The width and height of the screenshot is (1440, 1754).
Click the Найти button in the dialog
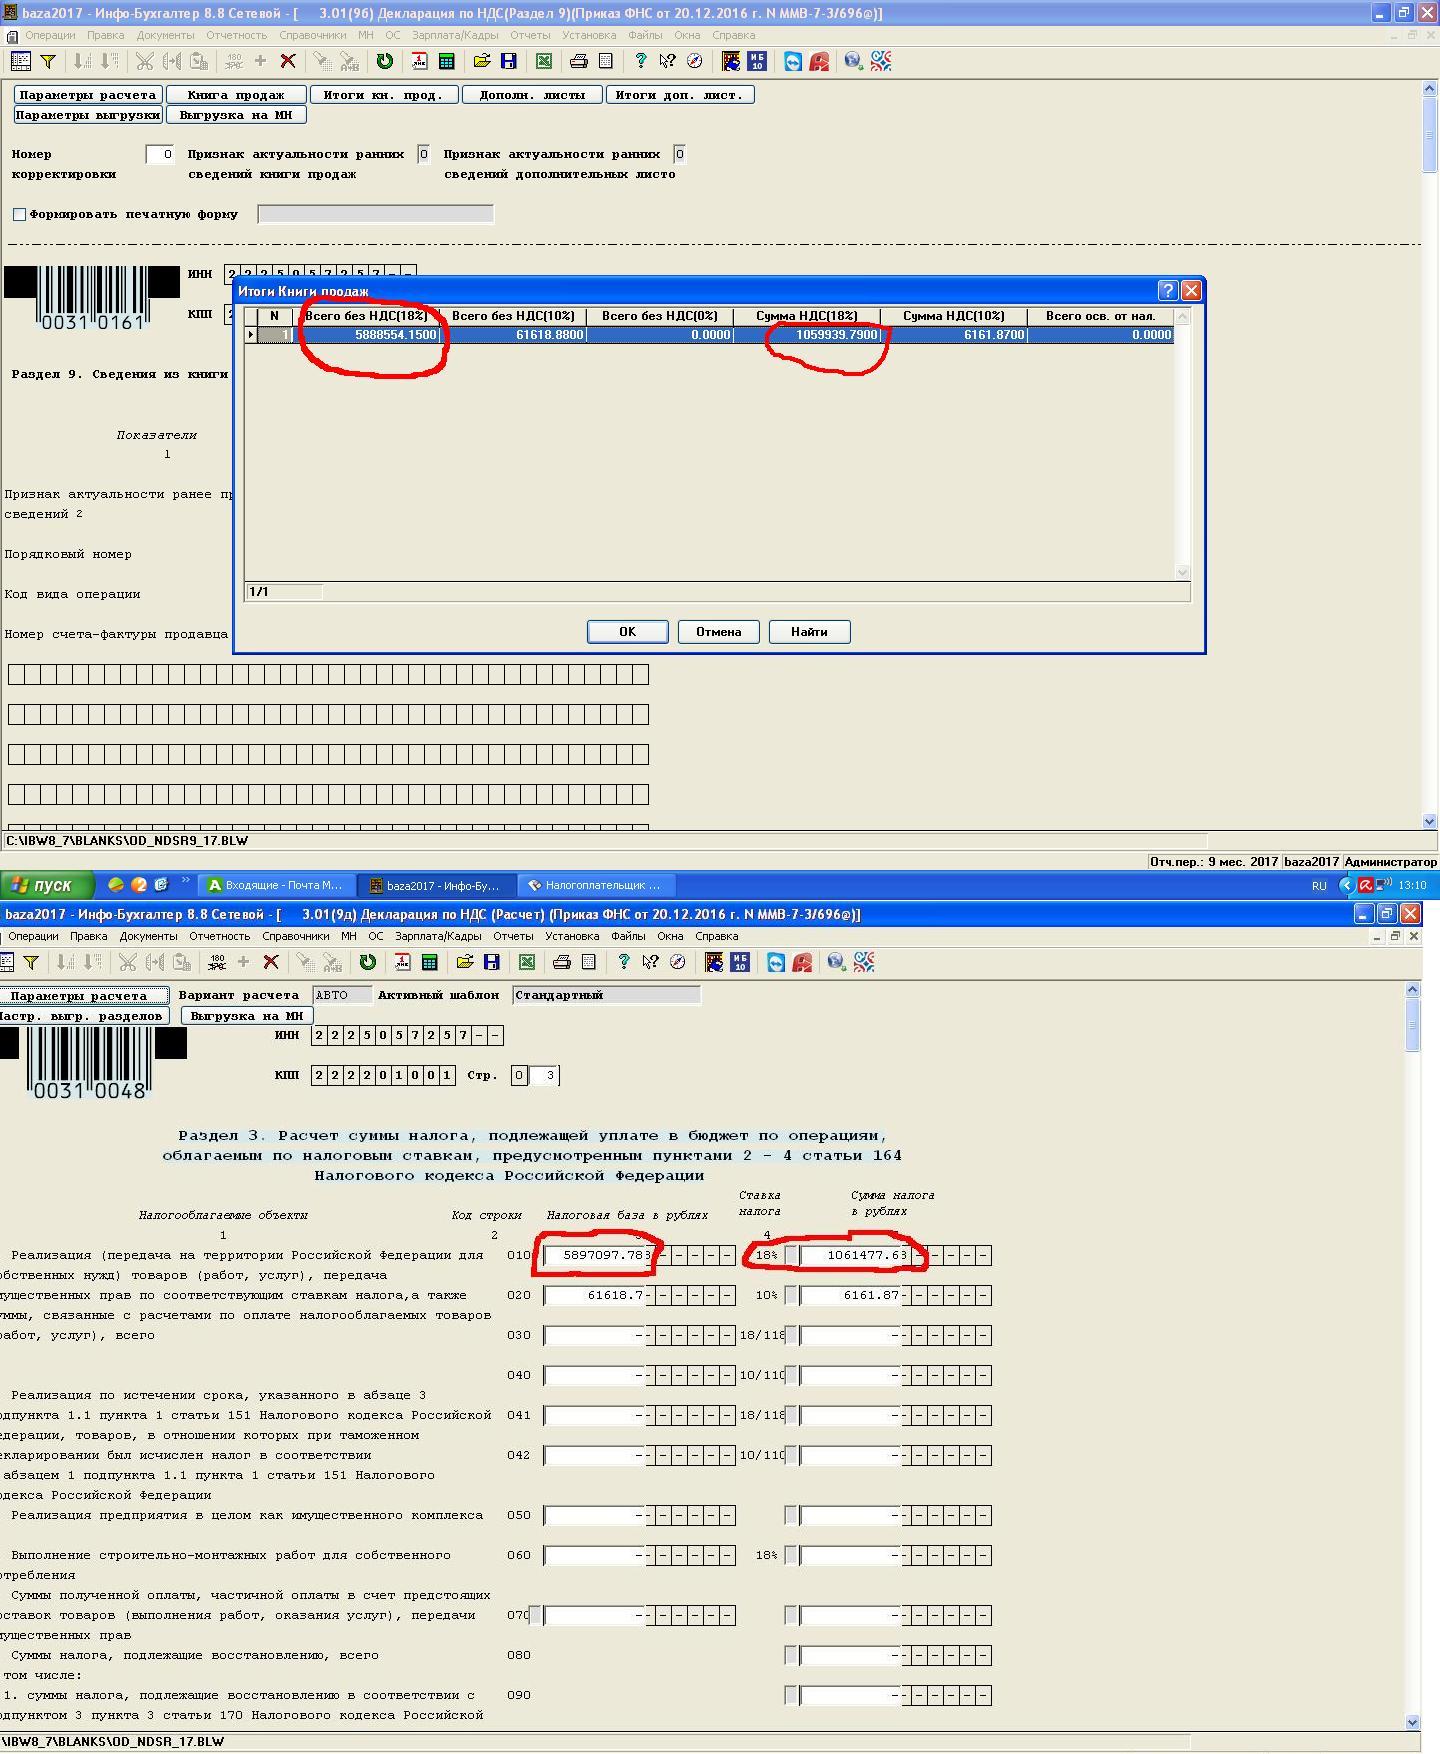(x=809, y=632)
